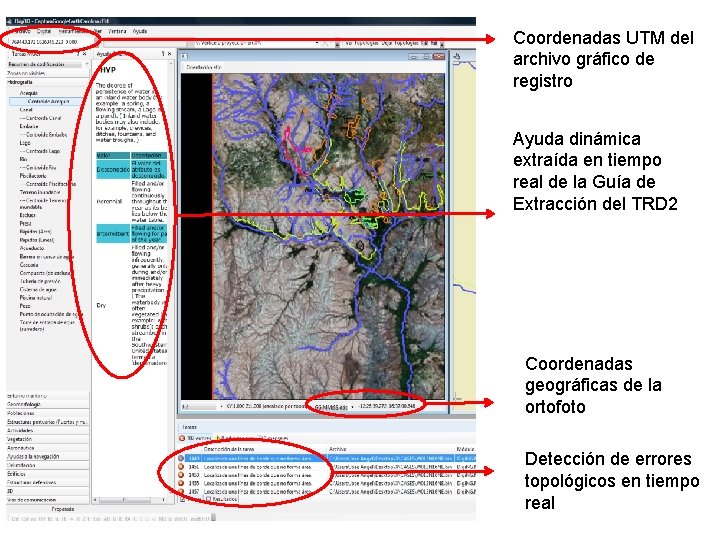The width and height of the screenshot is (720, 540).
Task: Open the projection combo box dropdown
Action: click(x=318, y=43)
